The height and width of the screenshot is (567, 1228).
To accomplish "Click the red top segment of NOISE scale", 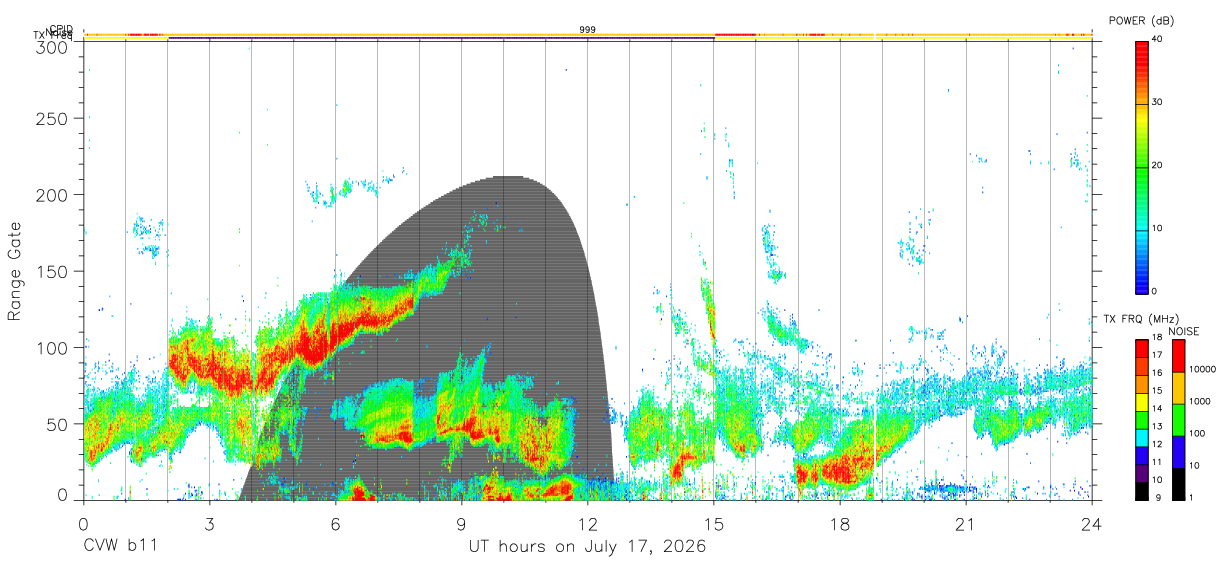I will [x=1179, y=355].
